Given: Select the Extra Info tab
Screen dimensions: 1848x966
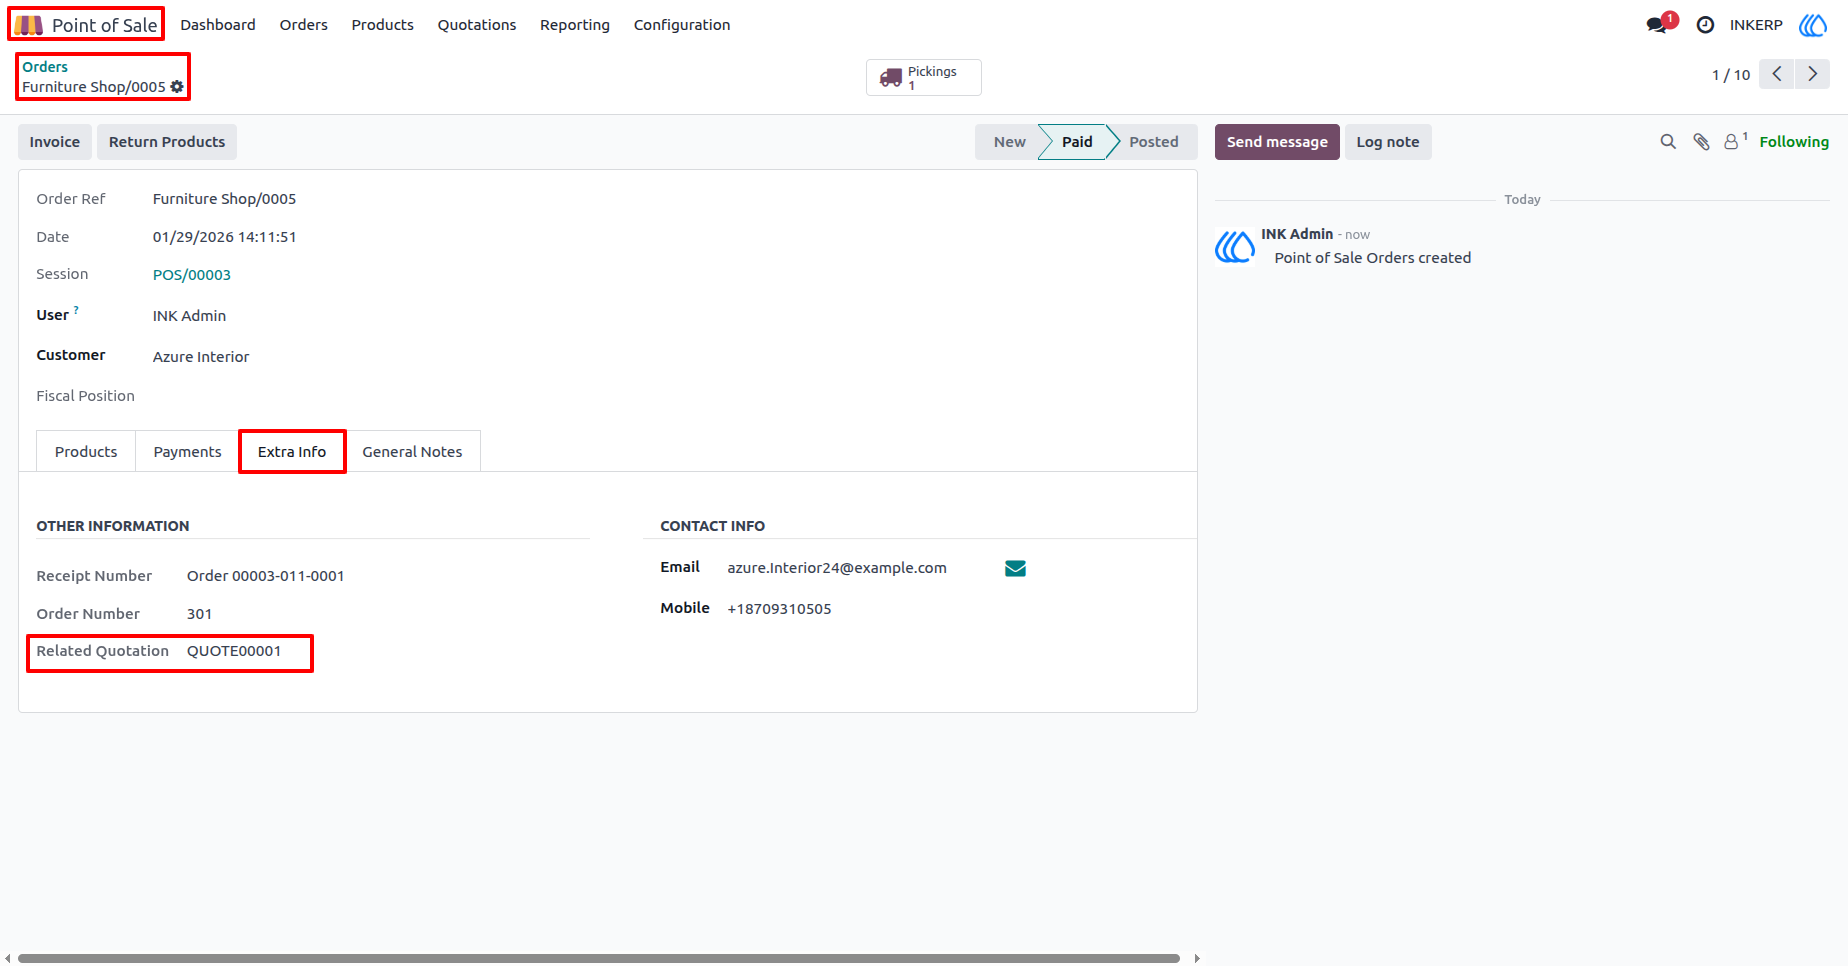Looking at the screenshot, I should click(292, 452).
